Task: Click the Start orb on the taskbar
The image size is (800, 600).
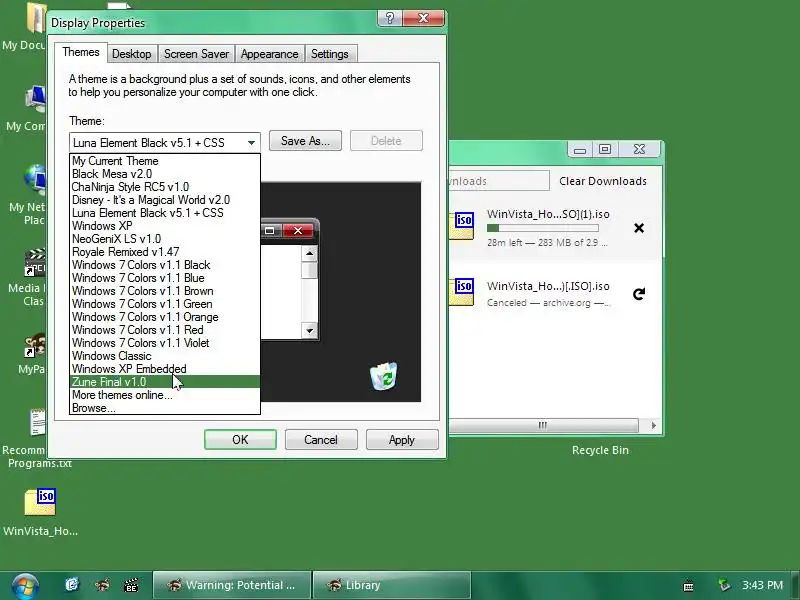Action: tap(24, 586)
